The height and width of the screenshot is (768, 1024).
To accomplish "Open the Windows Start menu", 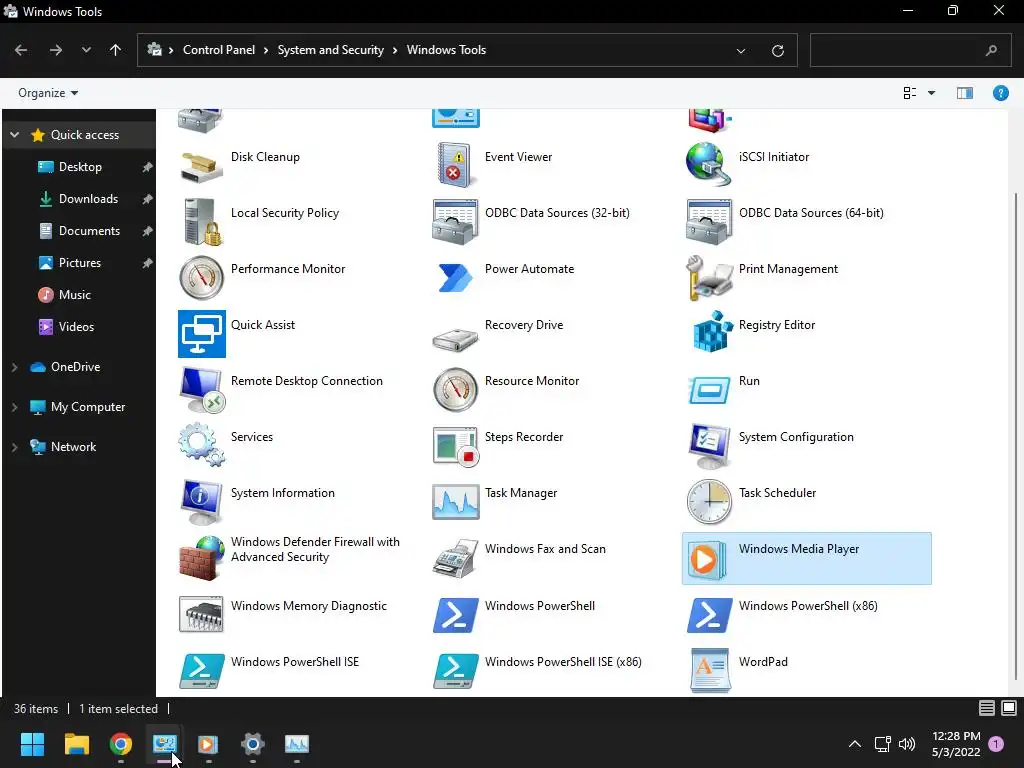I will (x=32, y=744).
